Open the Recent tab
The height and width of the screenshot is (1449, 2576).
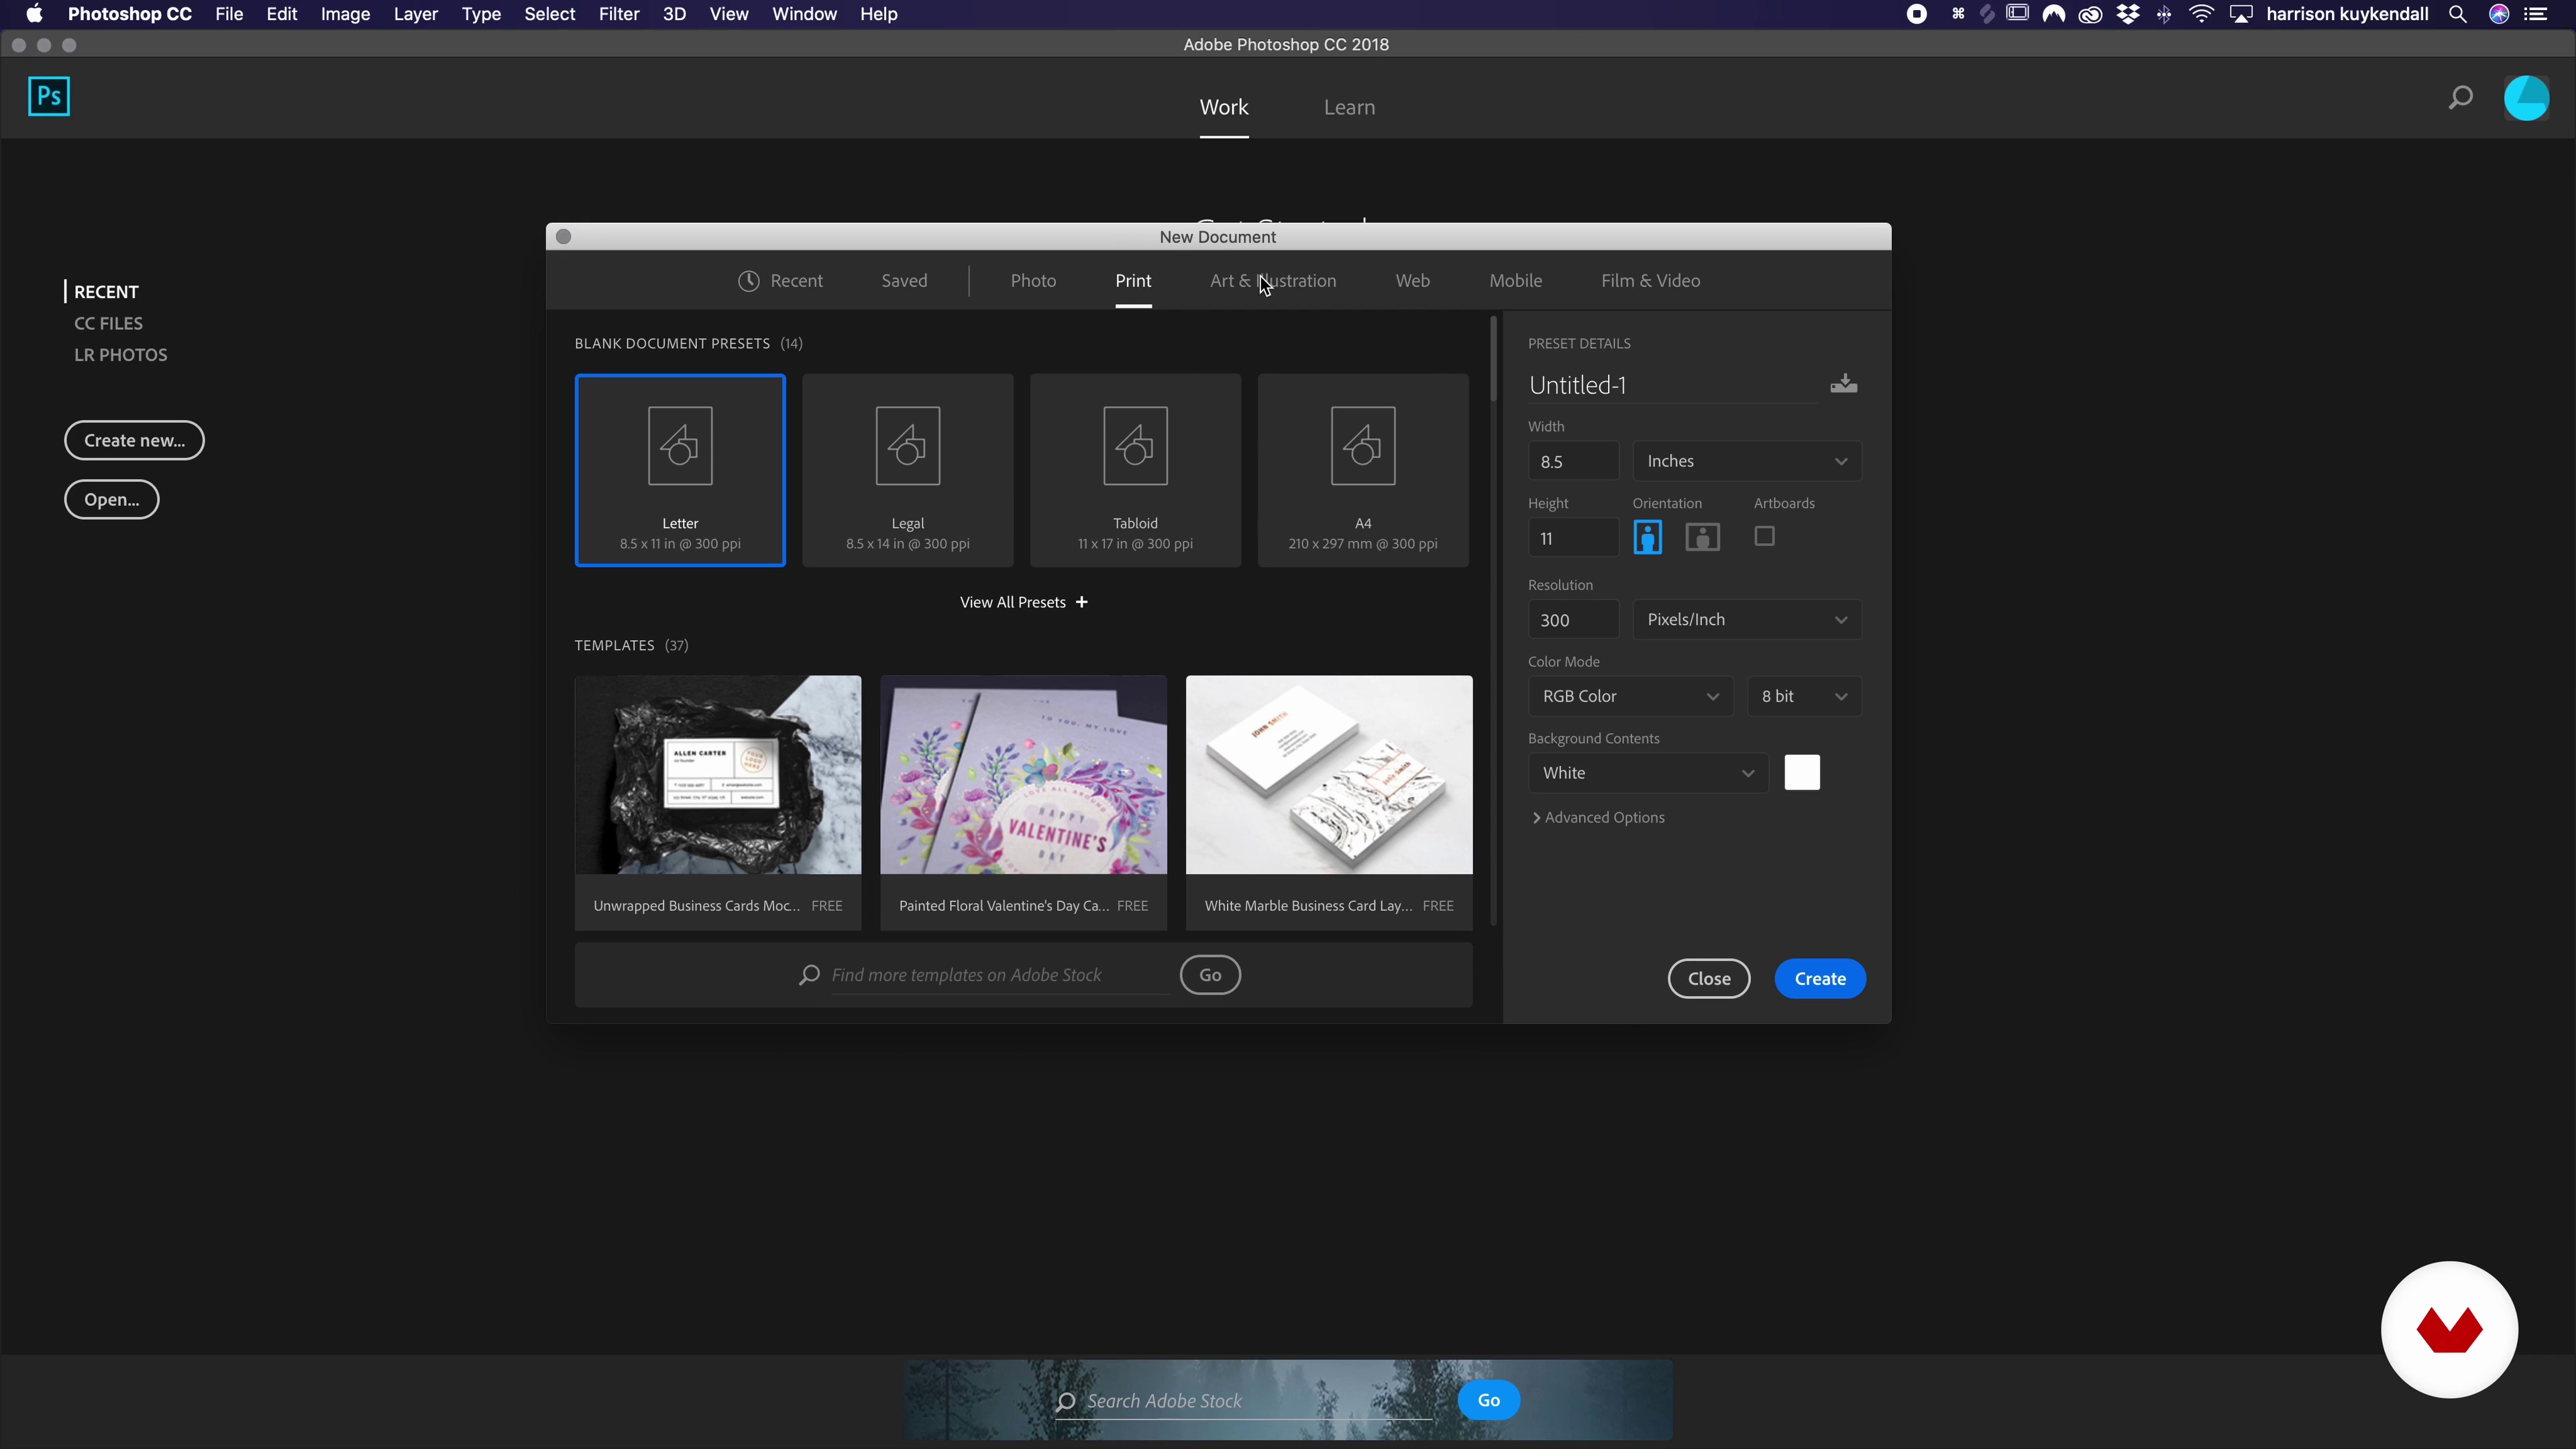click(x=780, y=281)
